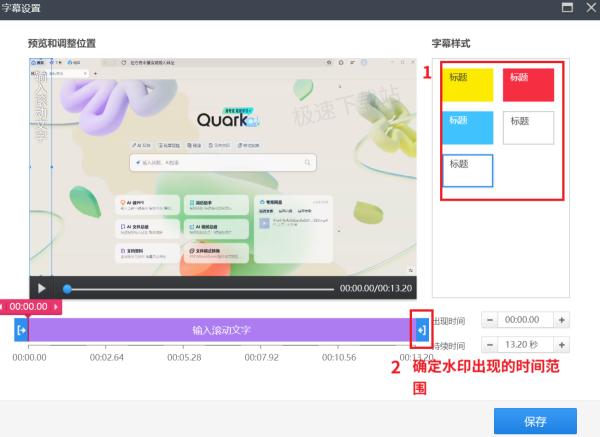Maximize the 字幕设置 window
600x437 pixels.
567,7
